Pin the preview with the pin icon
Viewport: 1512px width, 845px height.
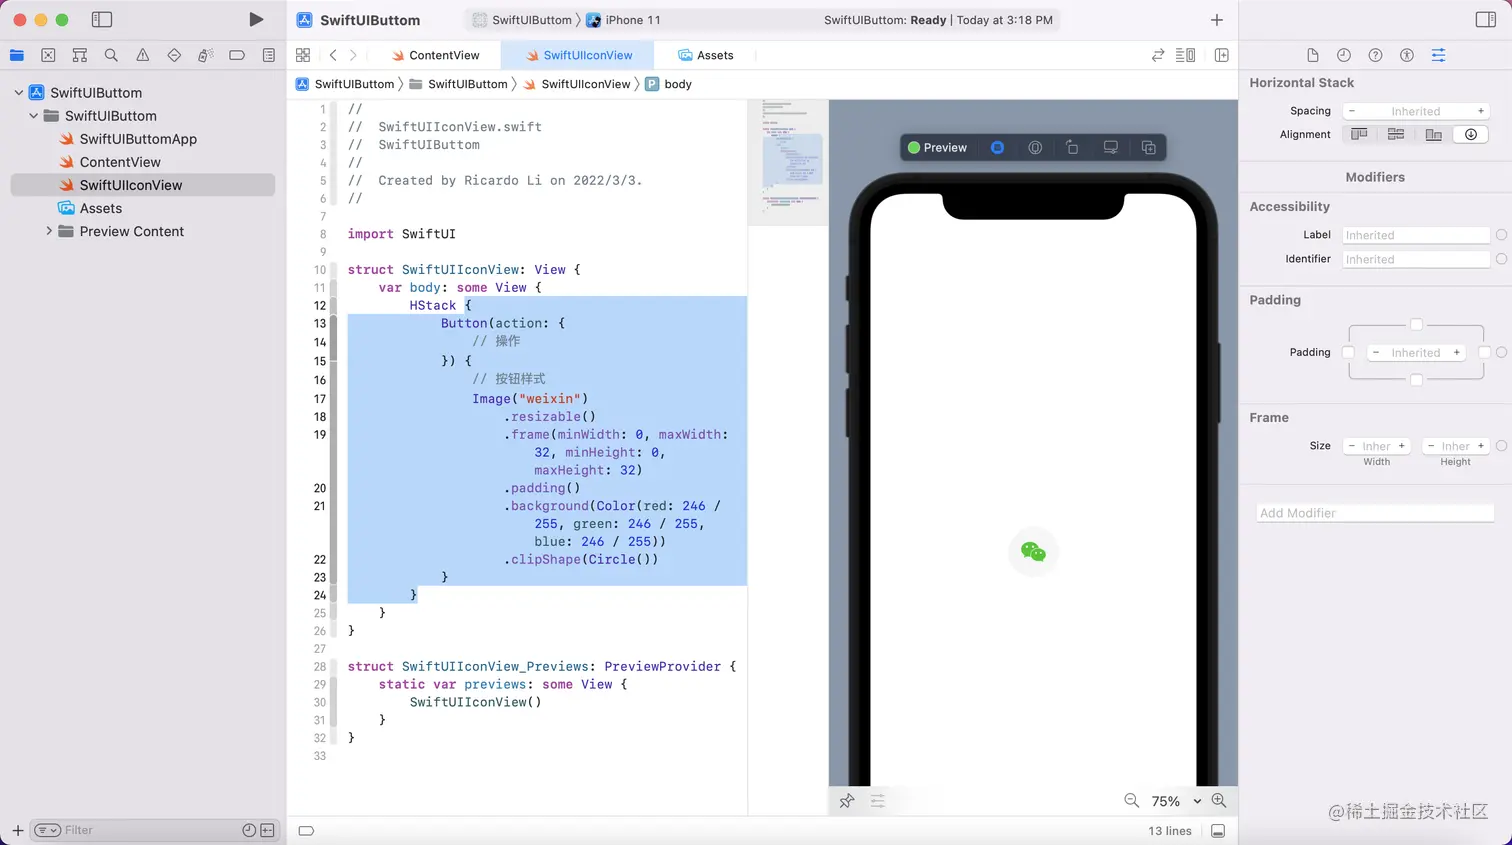point(847,800)
